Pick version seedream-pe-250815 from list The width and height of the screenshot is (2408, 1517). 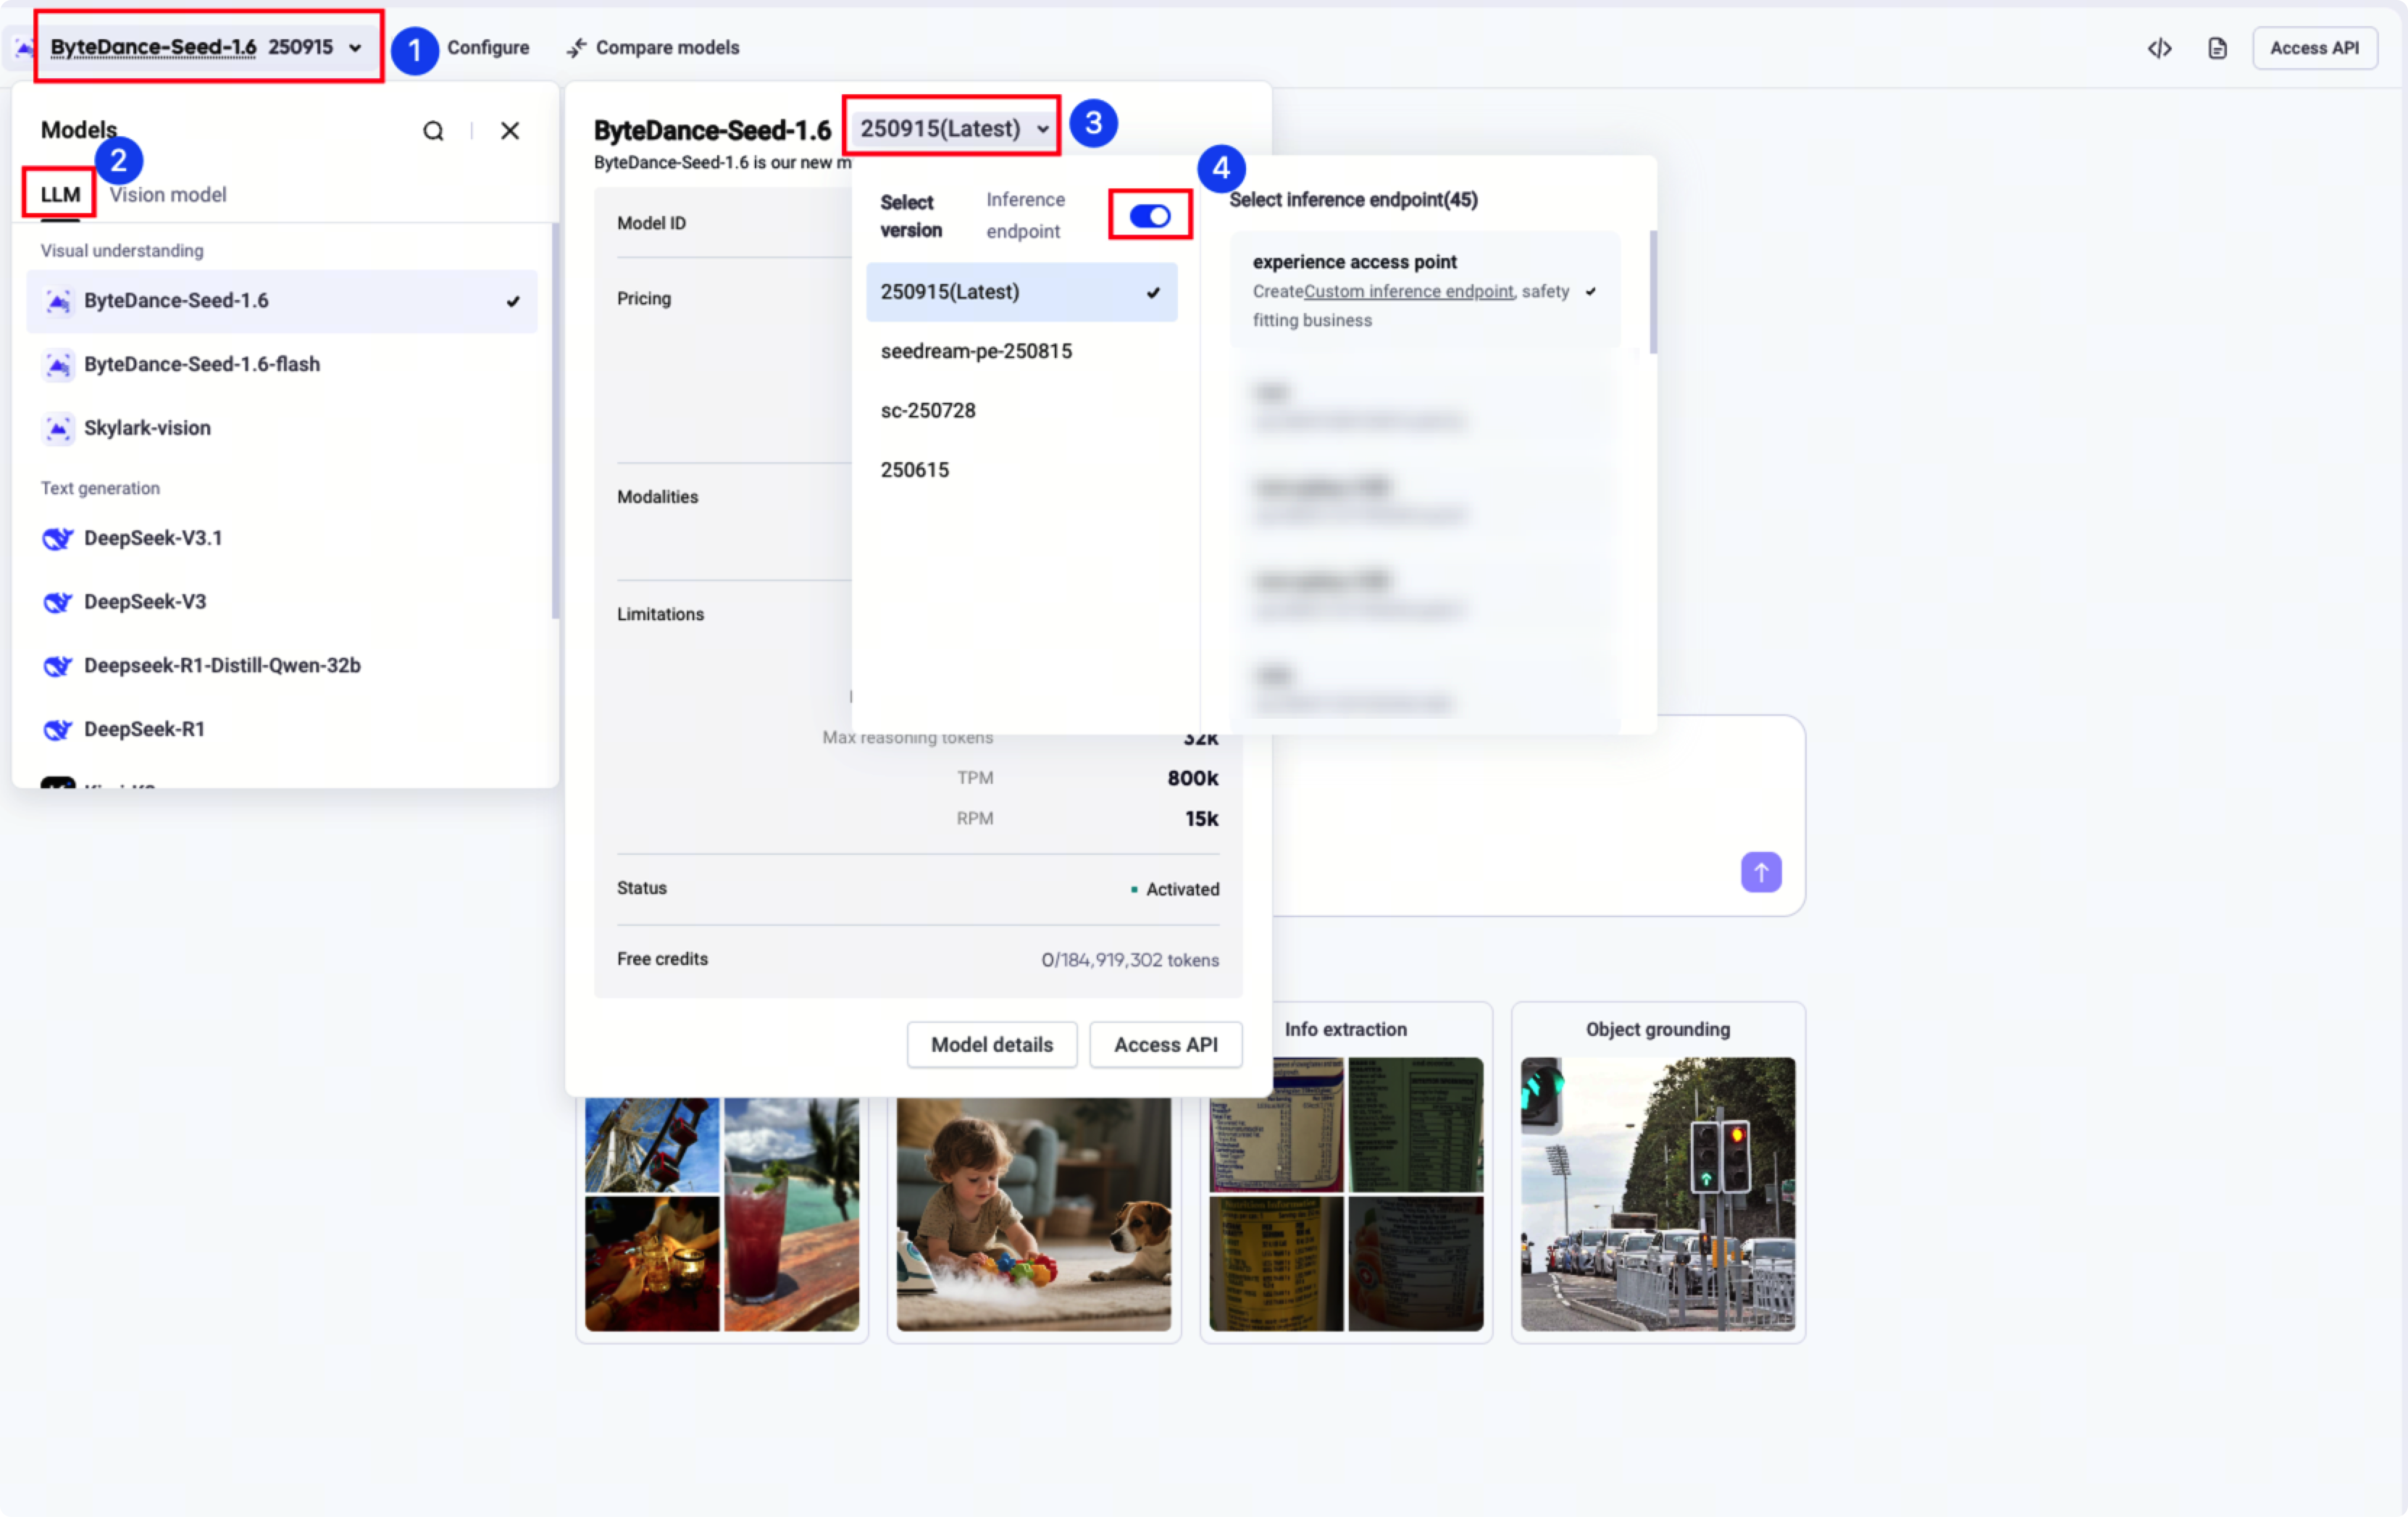[x=976, y=351]
